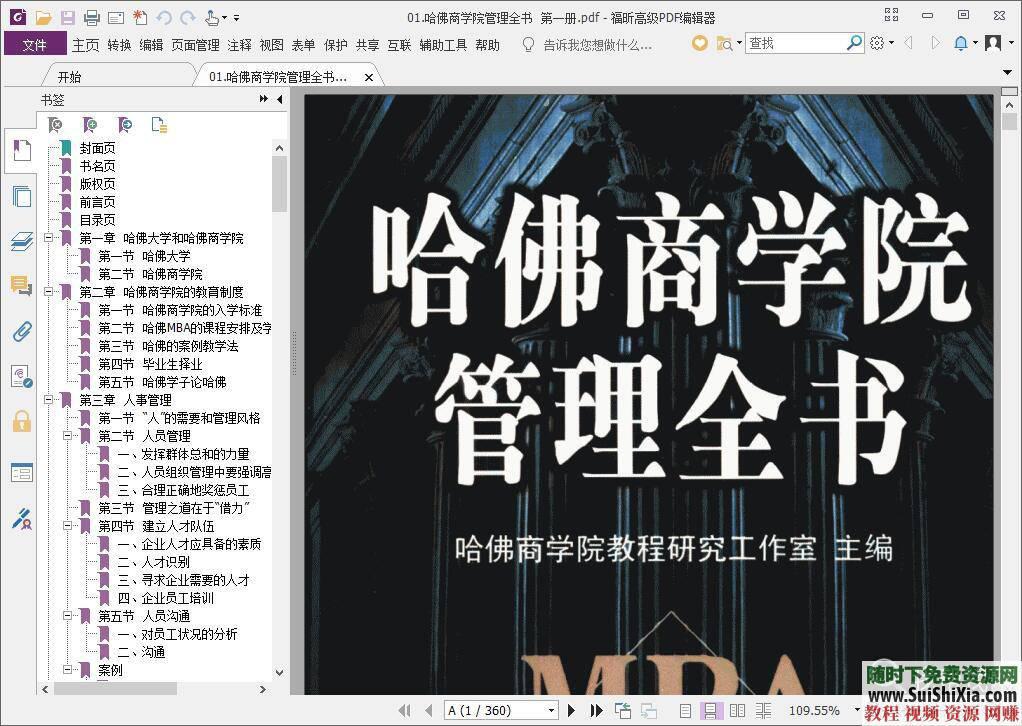Open the folder search dropdown arrow
The height and width of the screenshot is (726, 1022).
(x=739, y=44)
